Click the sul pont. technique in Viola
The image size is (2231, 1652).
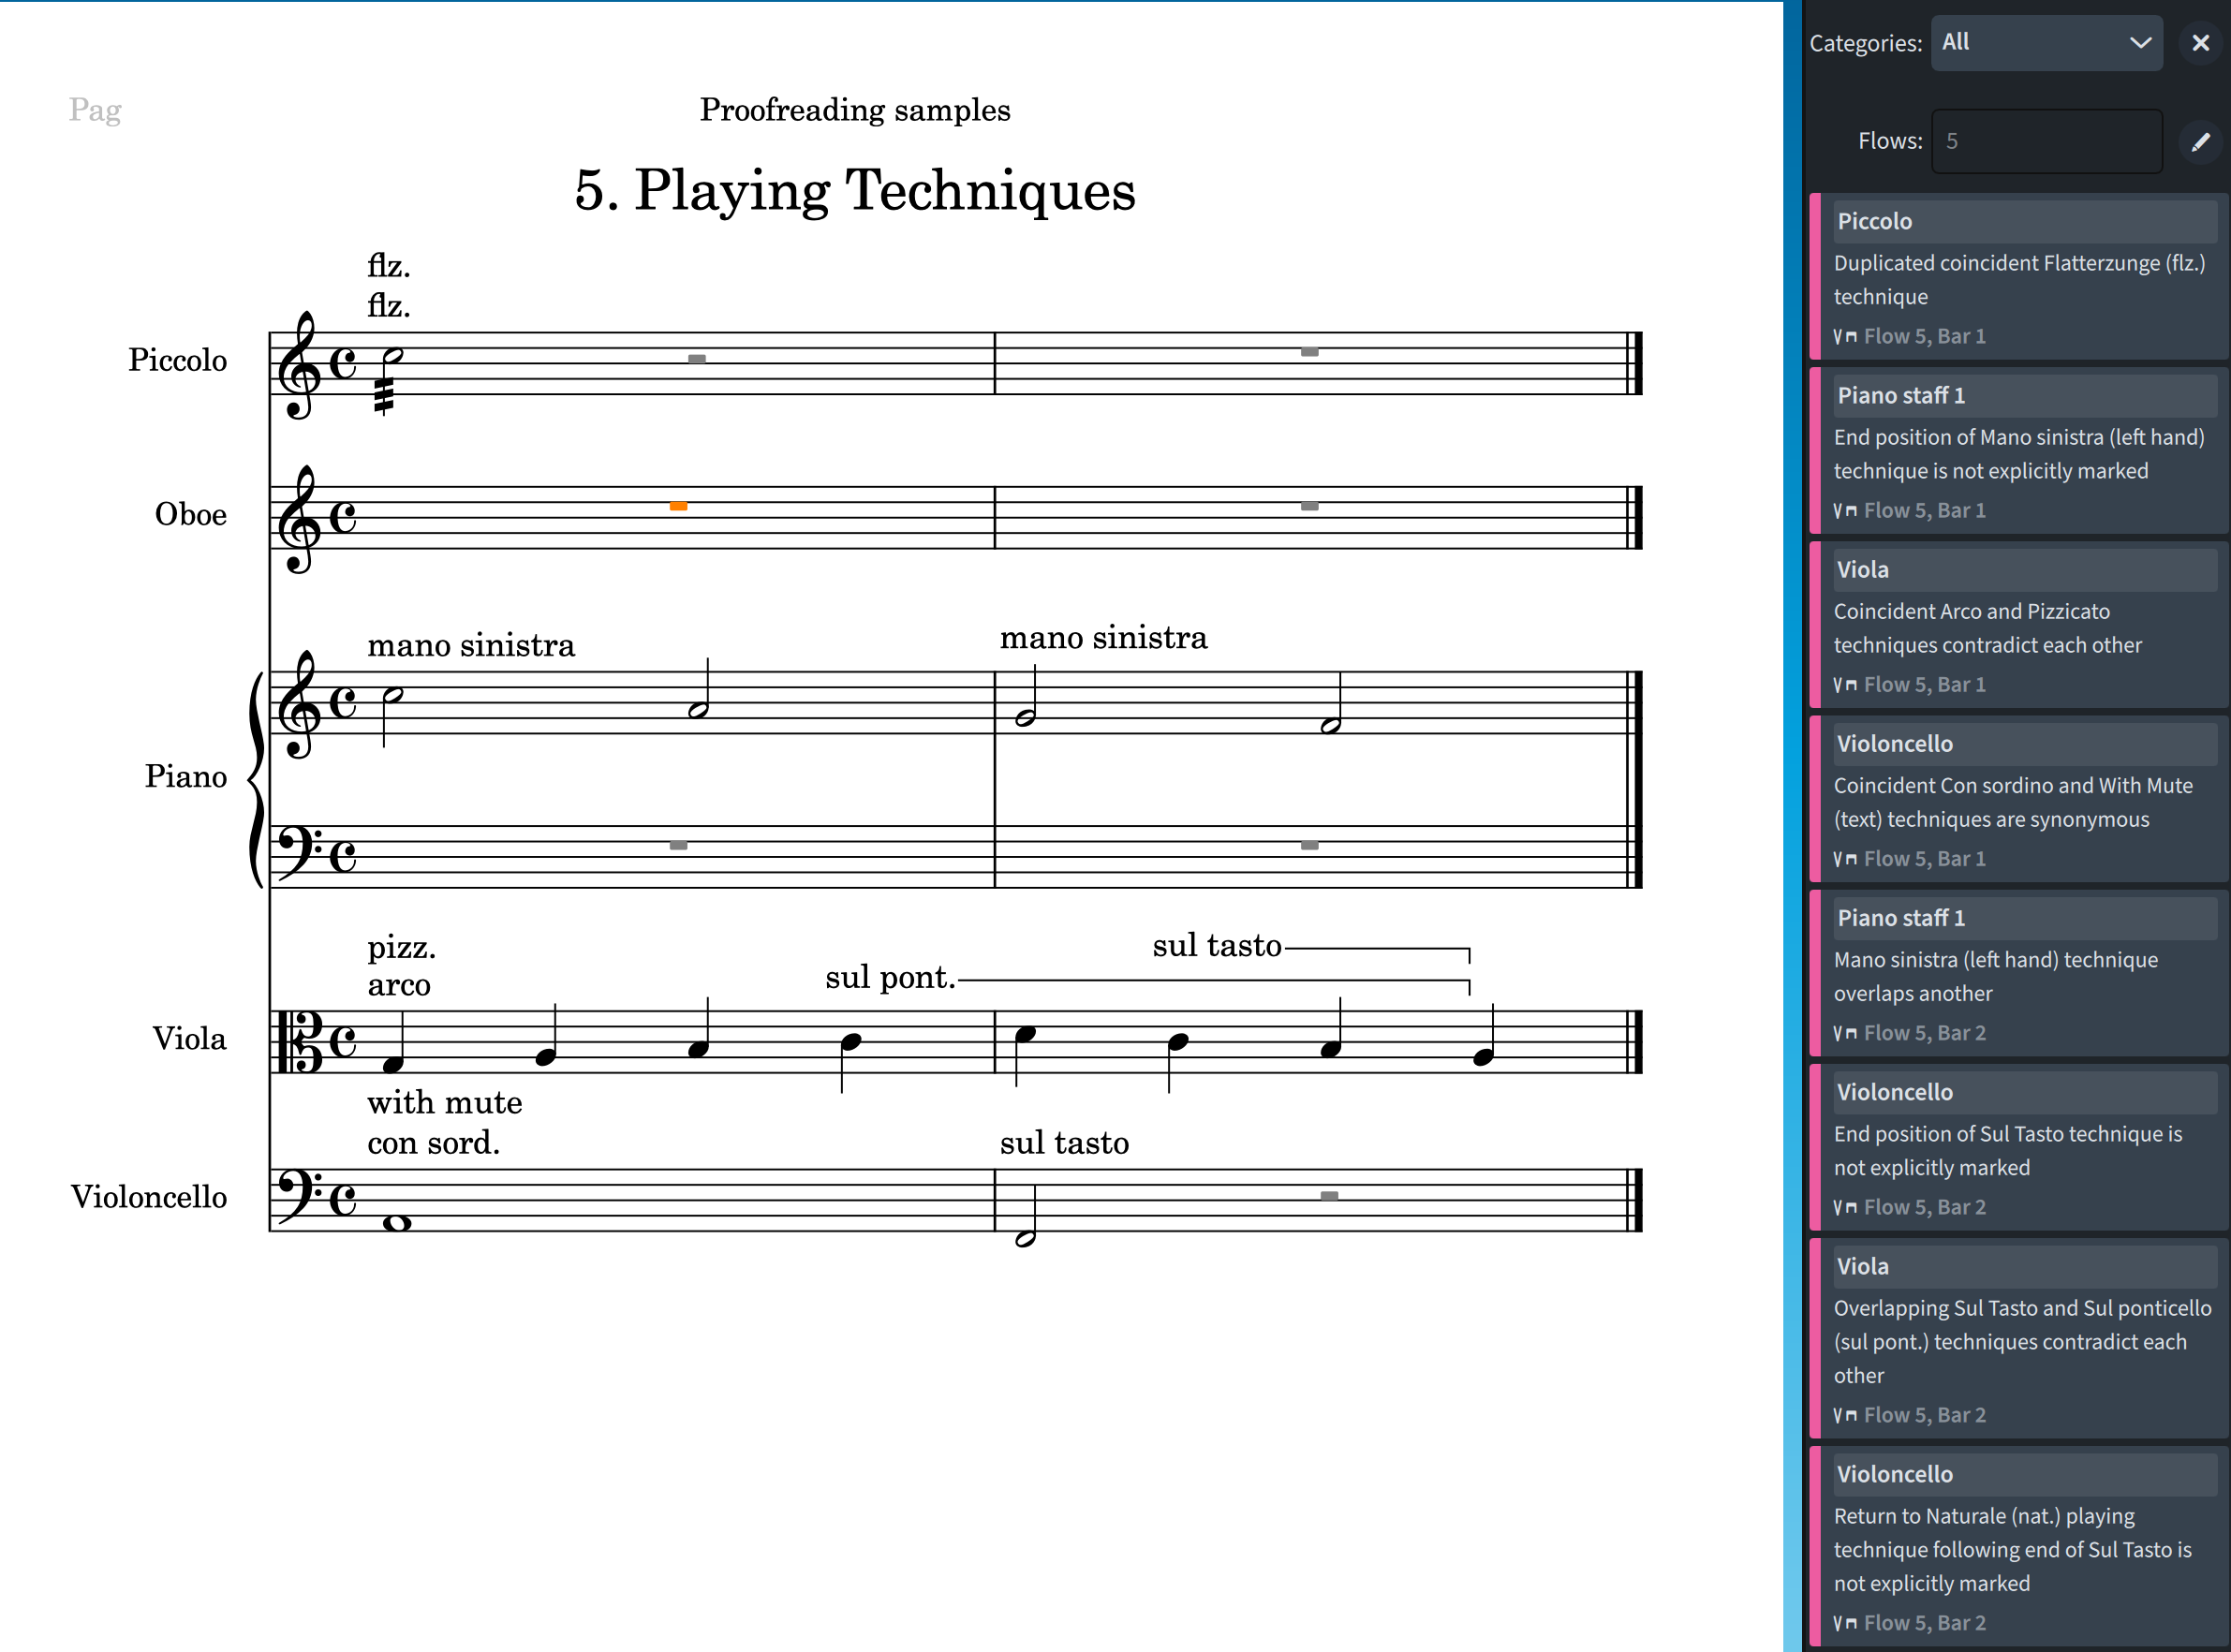pyautogui.click(x=889, y=977)
